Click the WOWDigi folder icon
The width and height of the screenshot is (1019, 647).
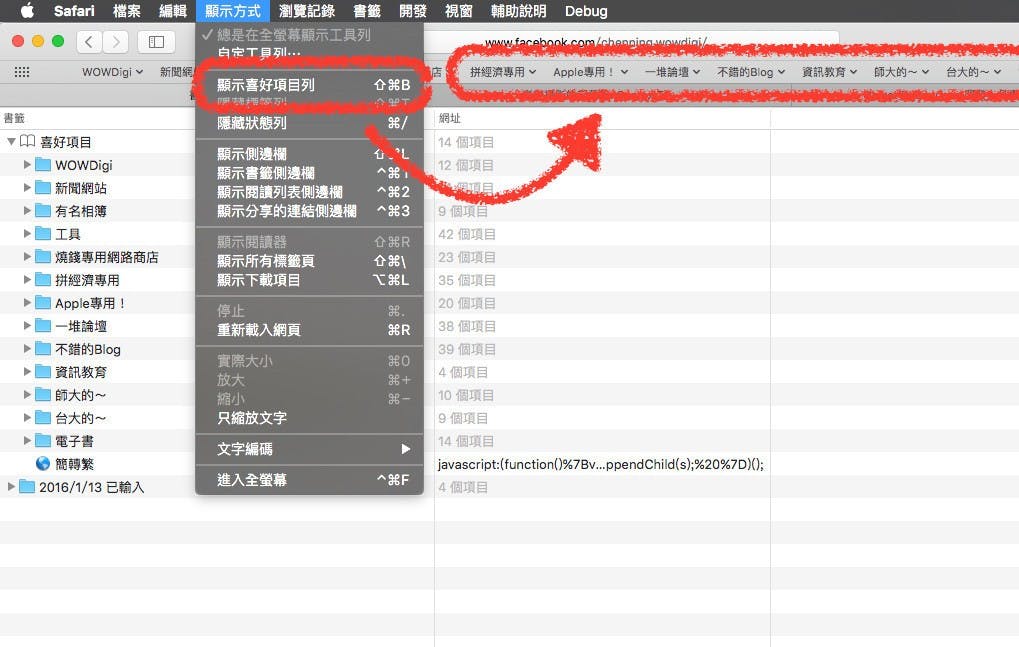click(x=43, y=164)
